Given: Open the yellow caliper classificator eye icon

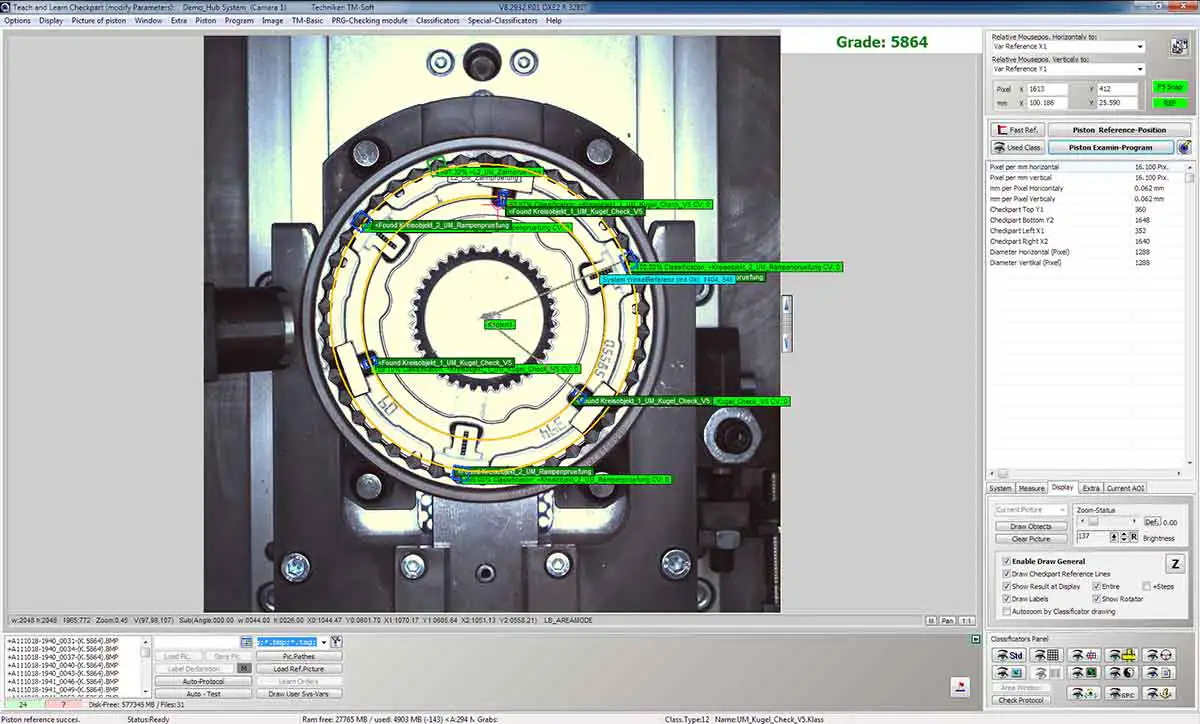Looking at the screenshot, I should click(x=1121, y=655).
